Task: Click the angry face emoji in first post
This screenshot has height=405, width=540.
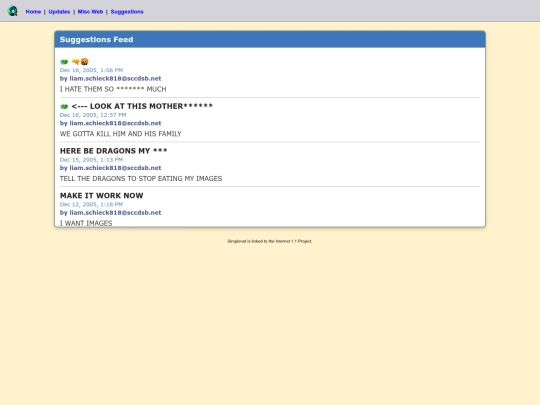Action: (84, 62)
